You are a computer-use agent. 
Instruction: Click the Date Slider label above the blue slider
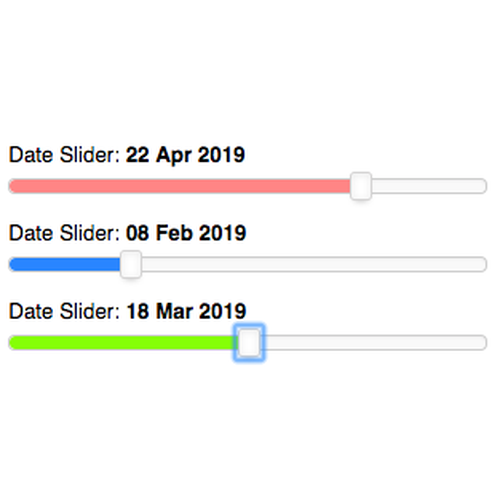click(x=64, y=233)
